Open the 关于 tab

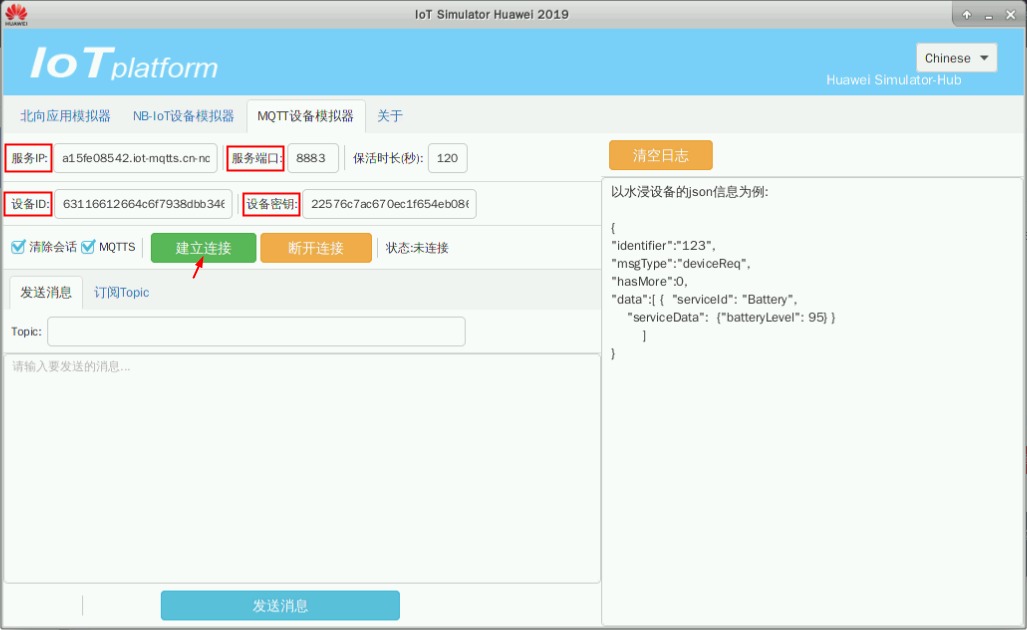[390, 116]
